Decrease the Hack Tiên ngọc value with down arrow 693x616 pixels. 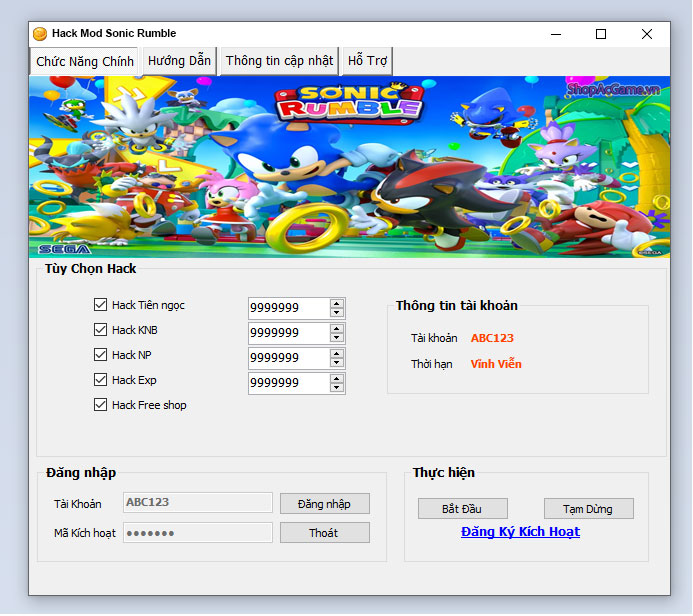coord(337,312)
